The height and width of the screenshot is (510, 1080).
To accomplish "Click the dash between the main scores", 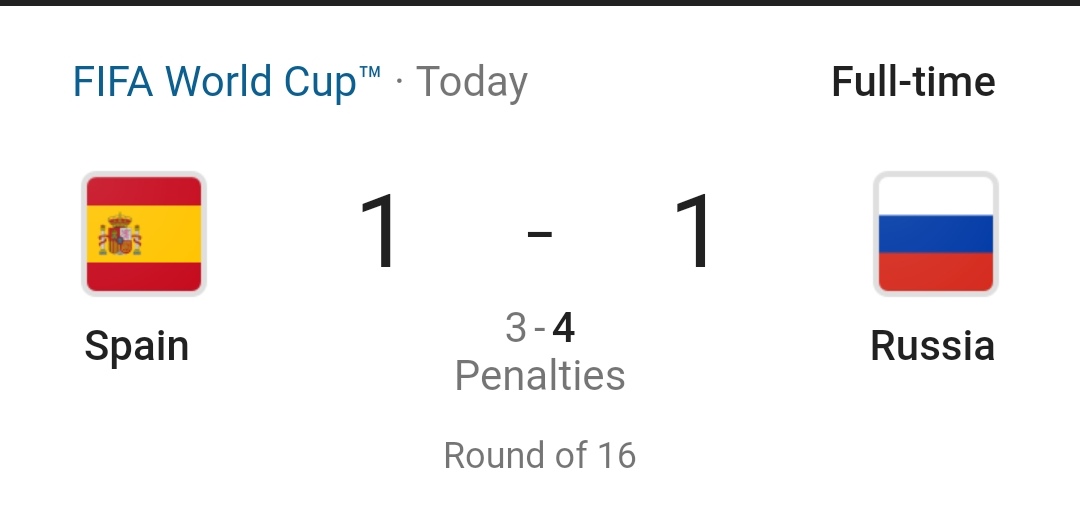I will [x=540, y=234].
